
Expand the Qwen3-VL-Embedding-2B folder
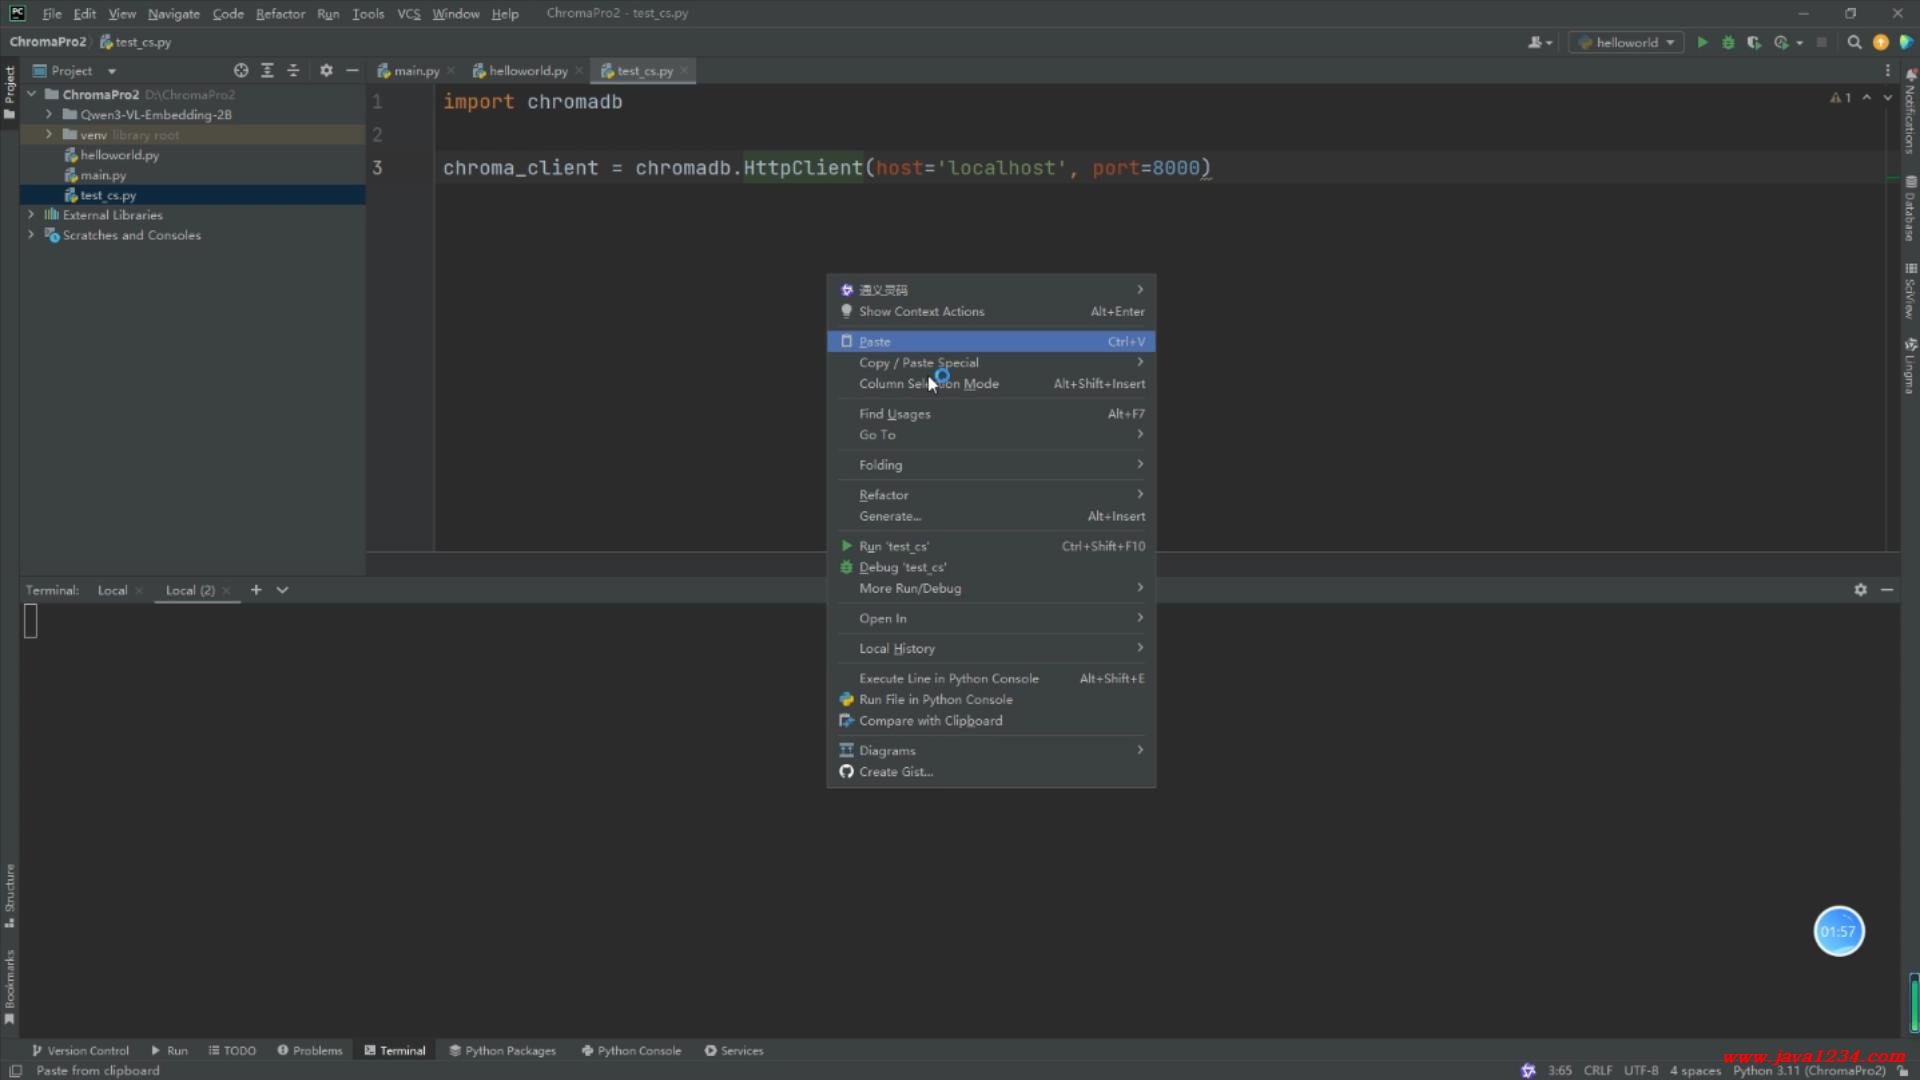[x=48, y=115]
